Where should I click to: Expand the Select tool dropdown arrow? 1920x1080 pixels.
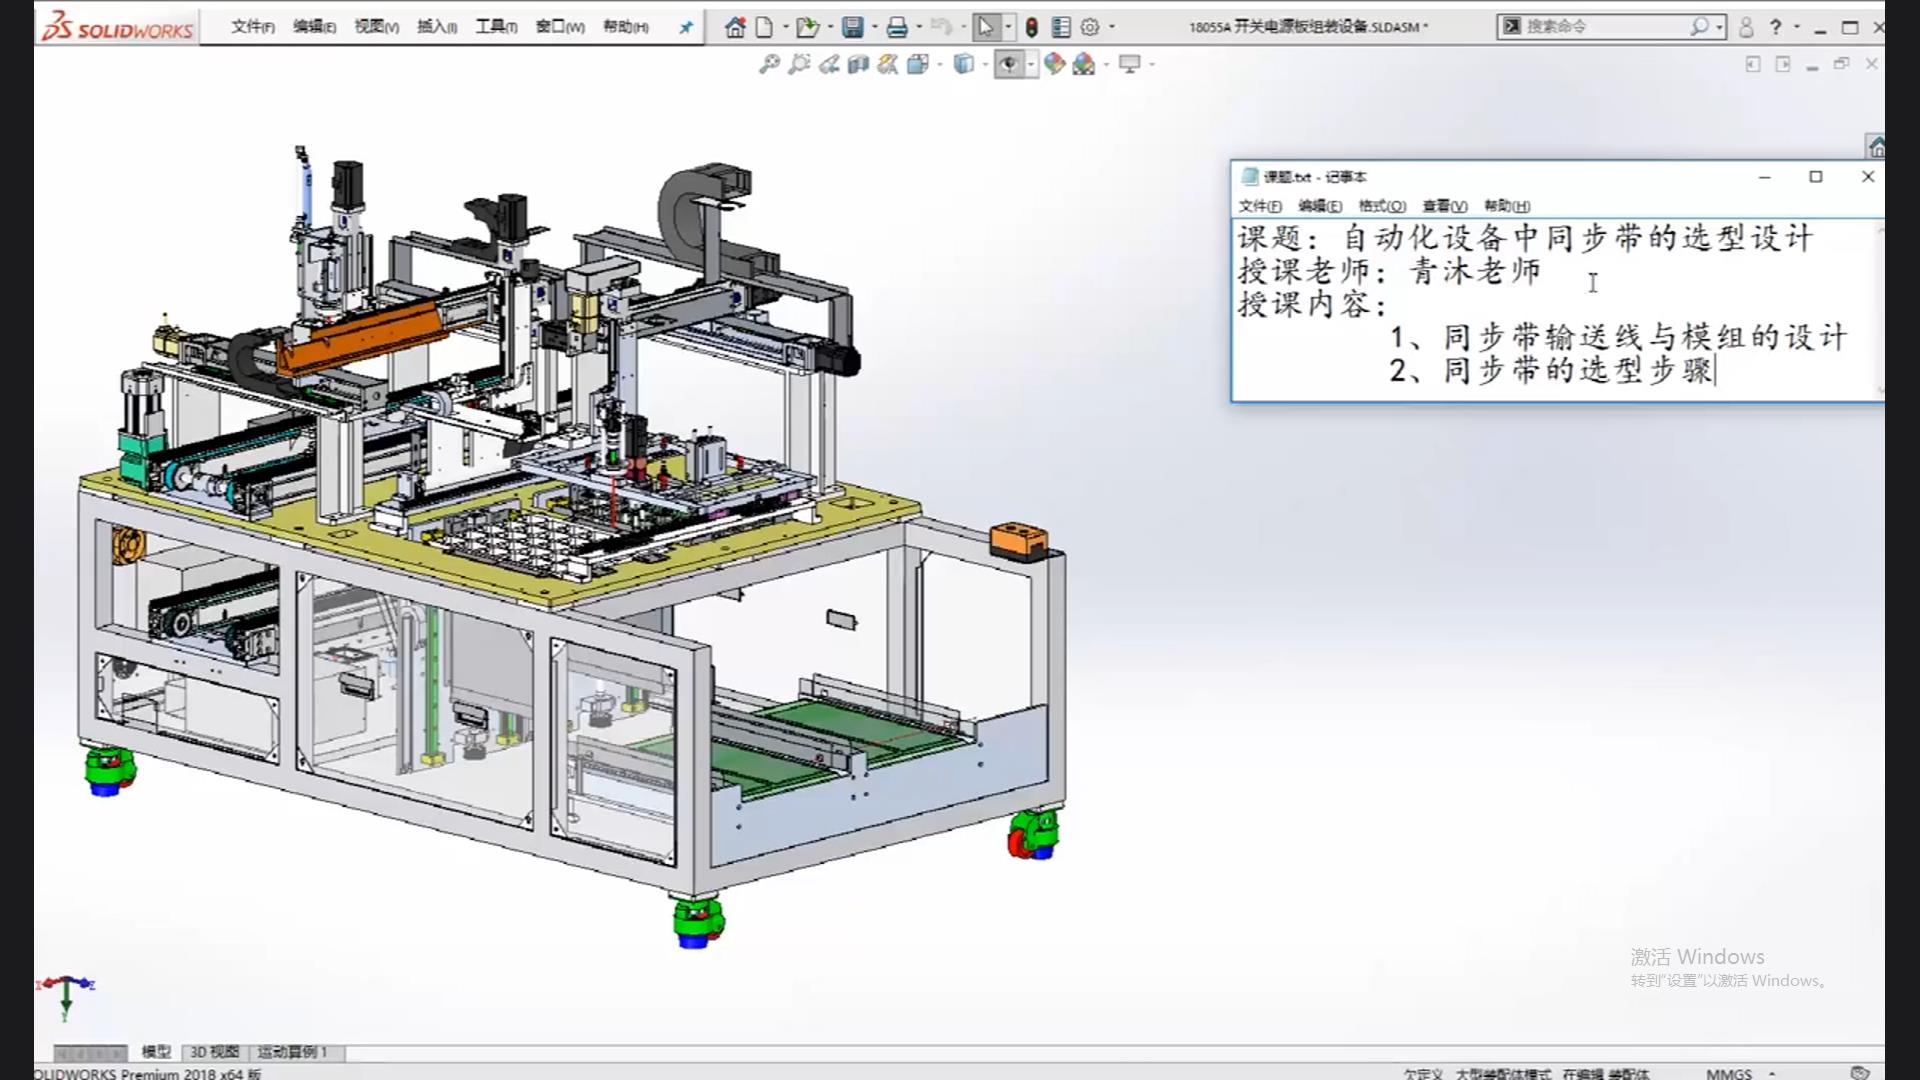pyautogui.click(x=1008, y=27)
